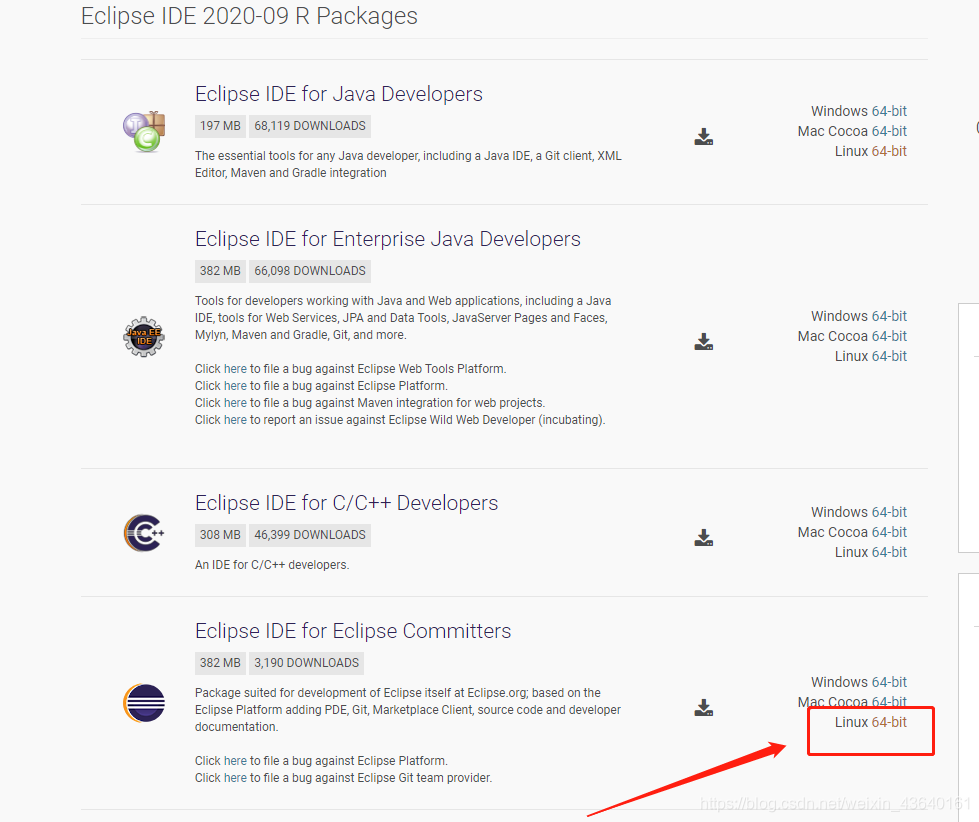Click 'here' link for Committers' Eclipse Platform bug
979x822 pixels.
[x=235, y=761]
